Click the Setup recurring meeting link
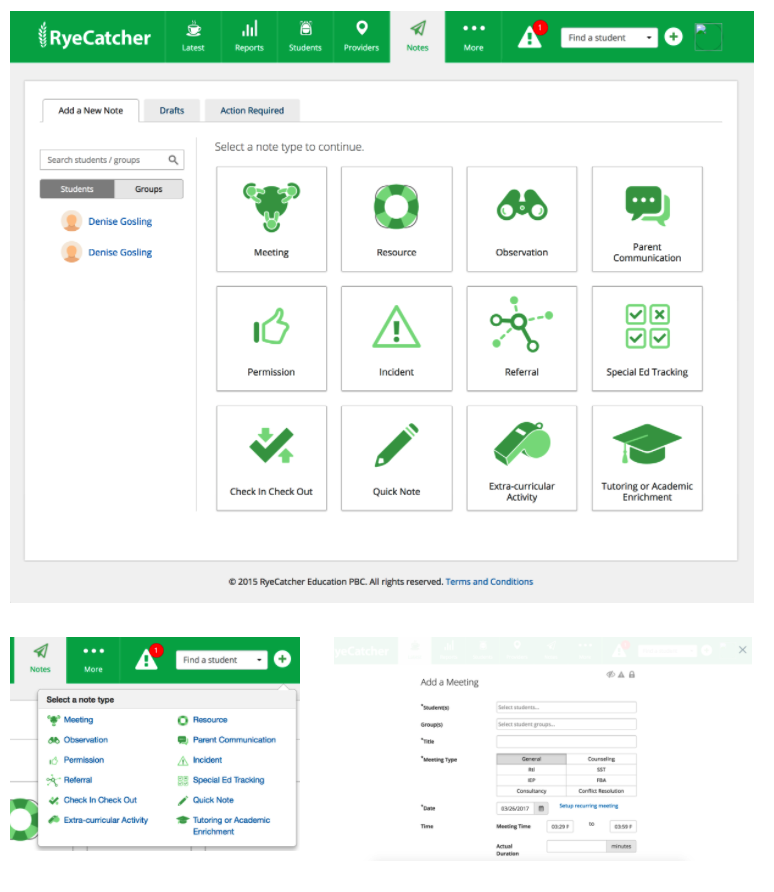The width and height of the screenshot is (774, 892). click(x=588, y=806)
